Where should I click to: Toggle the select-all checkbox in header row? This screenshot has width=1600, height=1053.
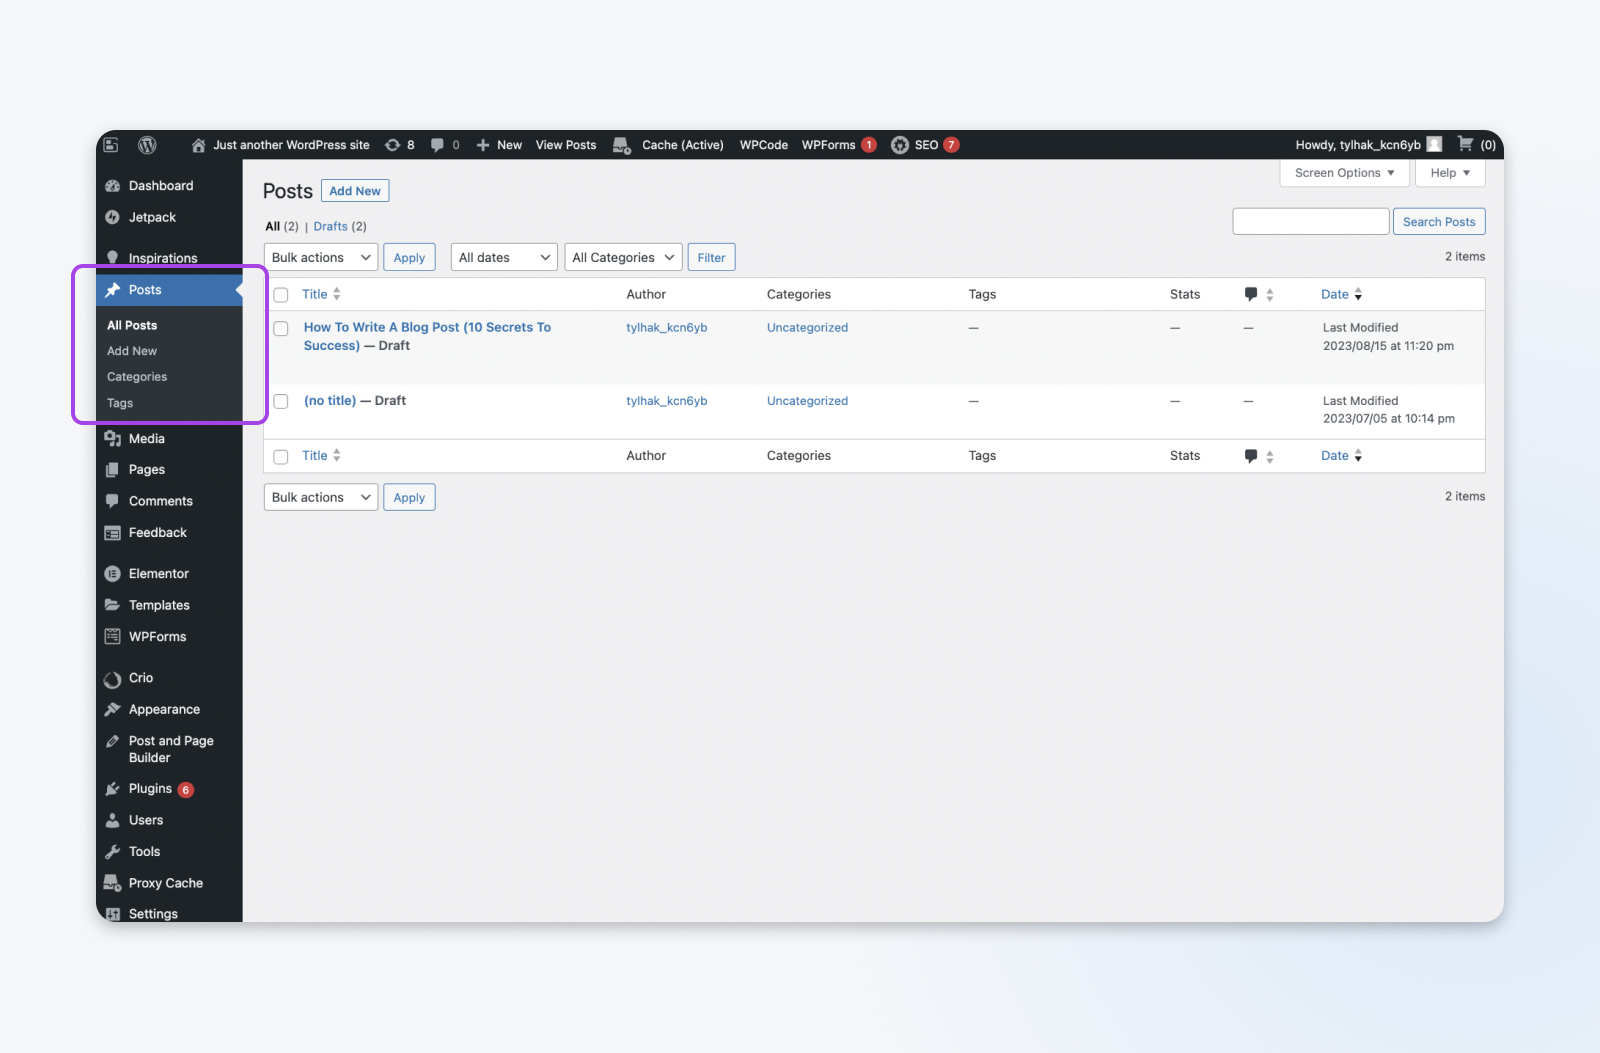pos(281,295)
